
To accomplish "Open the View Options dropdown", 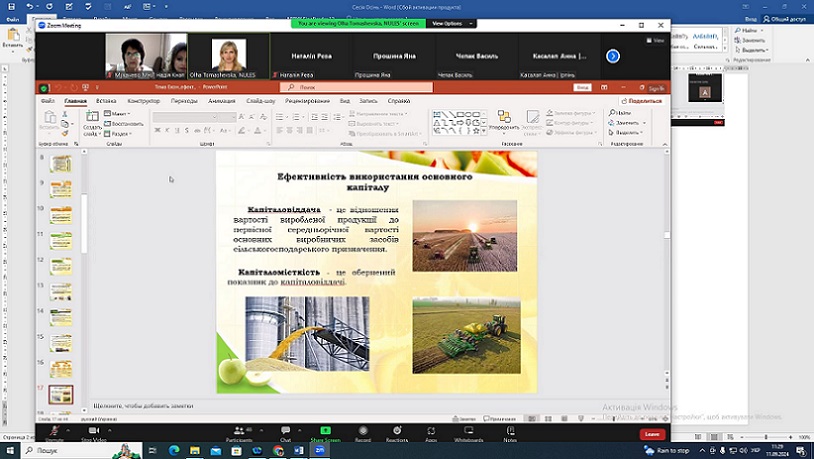I will point(452,23).
